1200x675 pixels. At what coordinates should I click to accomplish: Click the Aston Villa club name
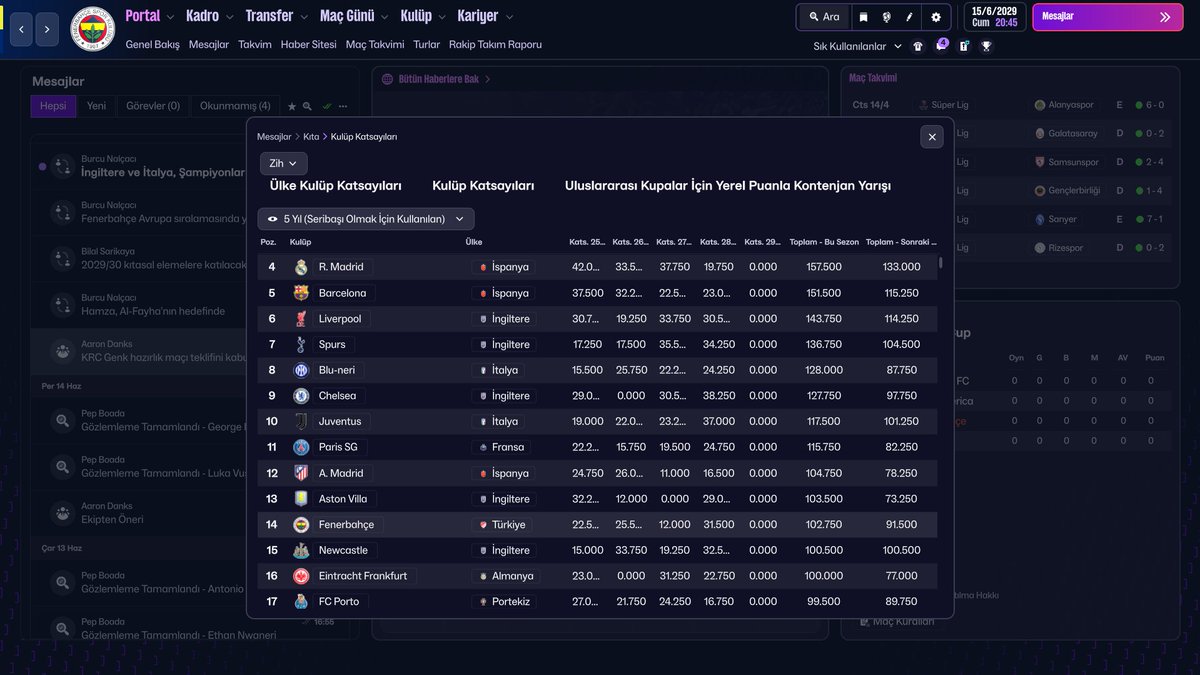(x=344, y=499)
